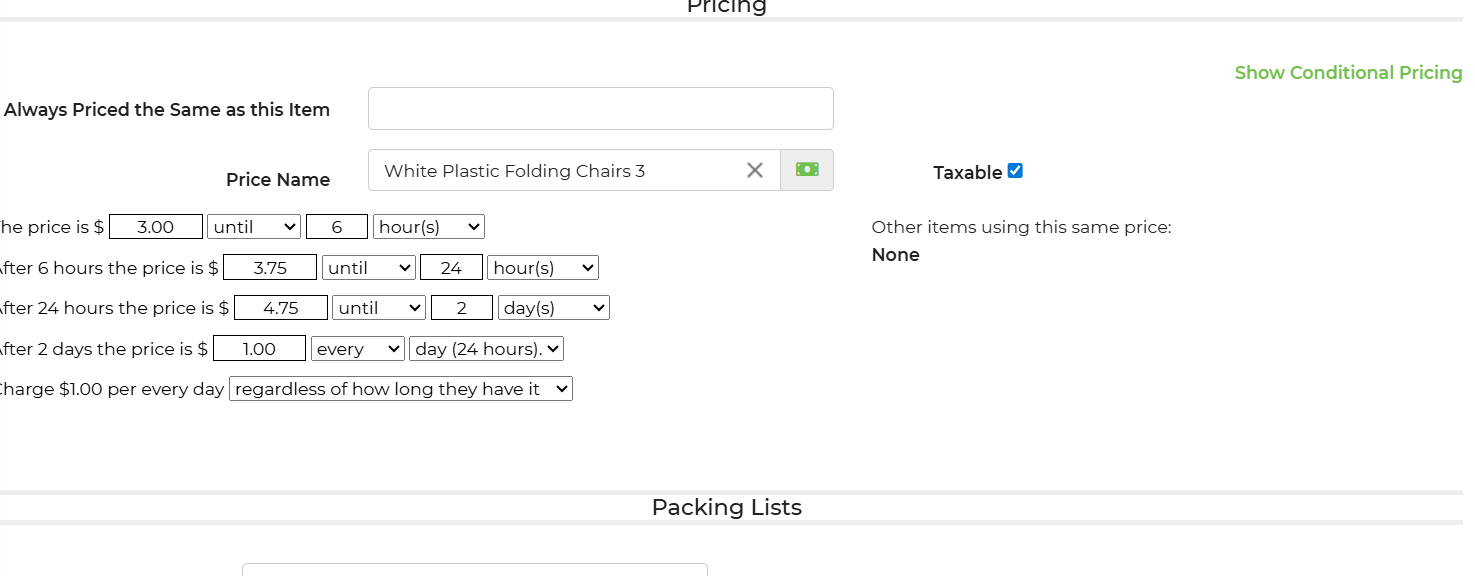Toggle the Taxable checkbox
Viewport: 1475px width, 576px height.
coord(1015,171)
